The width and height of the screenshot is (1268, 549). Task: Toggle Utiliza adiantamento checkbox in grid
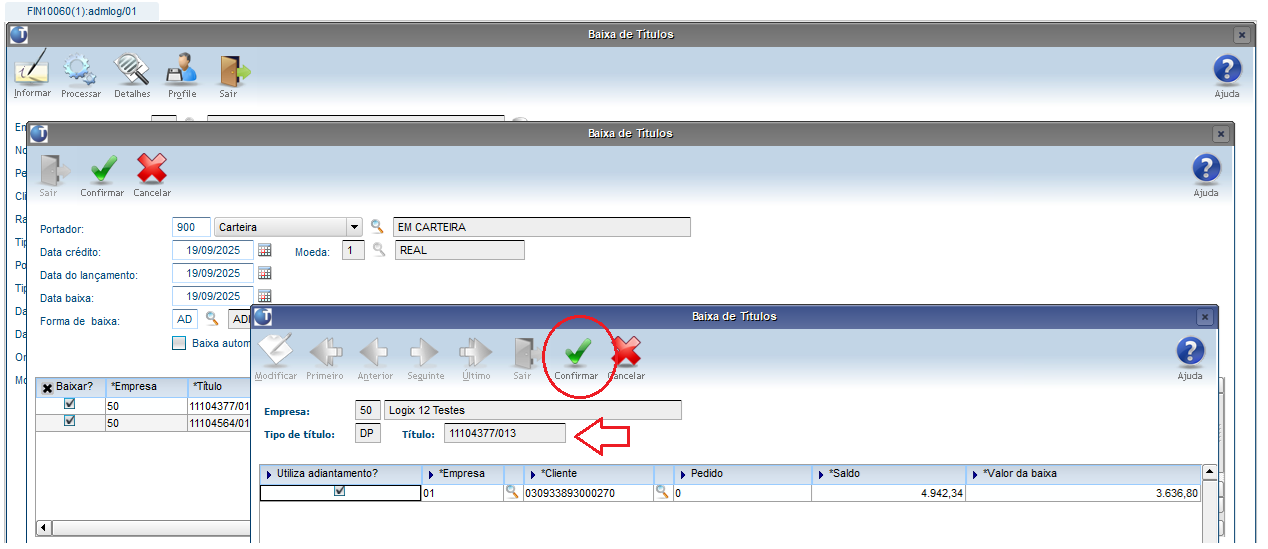point(339,491)
